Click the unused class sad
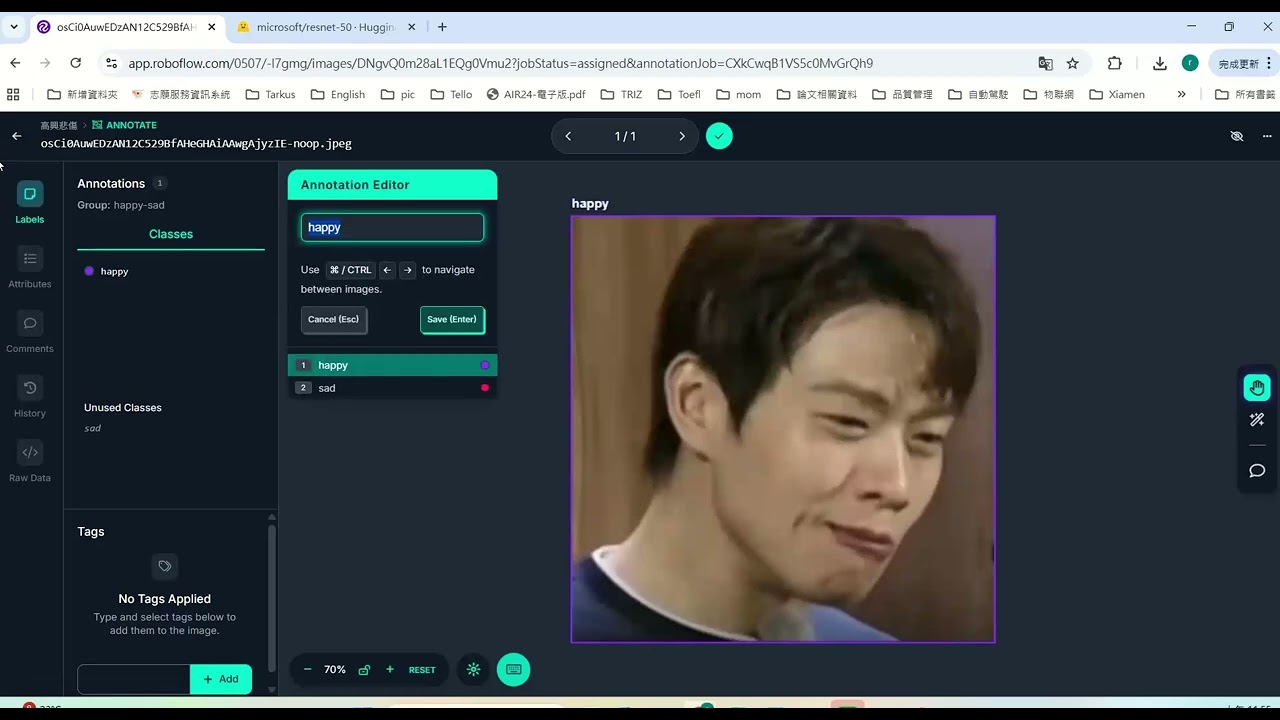Viewport: 1280px width, 720px height. [92, 428]
